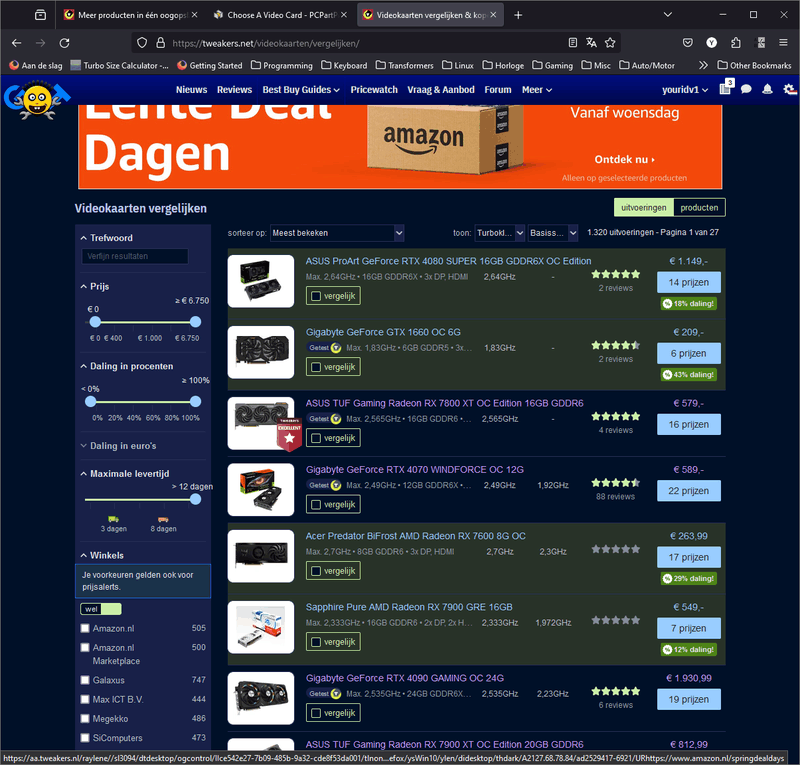The width and height of the screenshot is (800, 765).
Task: Open the Turbokl... column dropdown
Action: point(499,233)
